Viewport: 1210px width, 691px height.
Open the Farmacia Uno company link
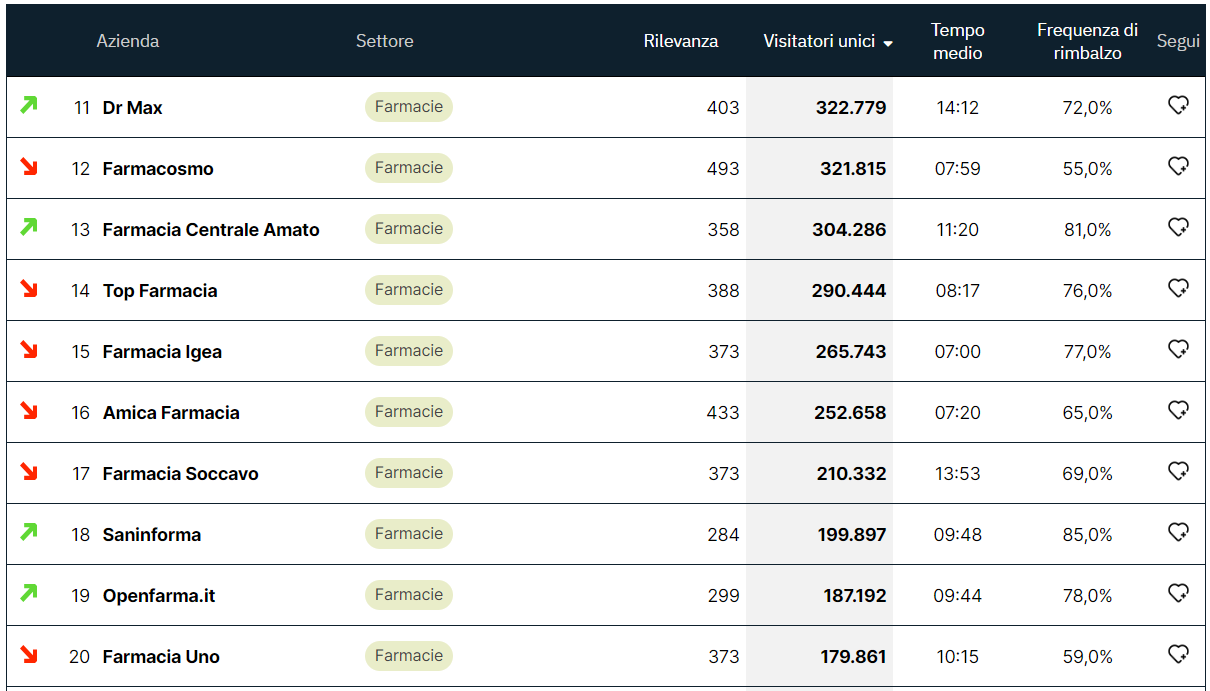pyautogui.click(x=161, y=657)
